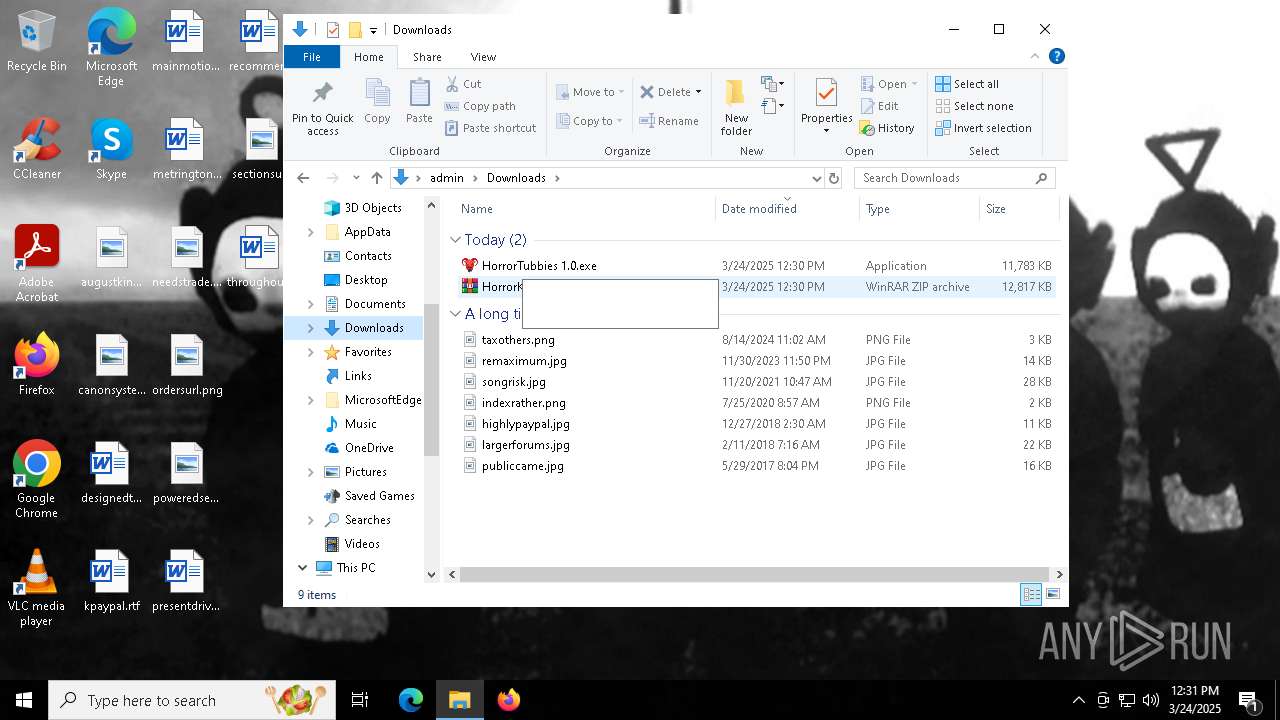Click Windows Start button

(24, 700)
